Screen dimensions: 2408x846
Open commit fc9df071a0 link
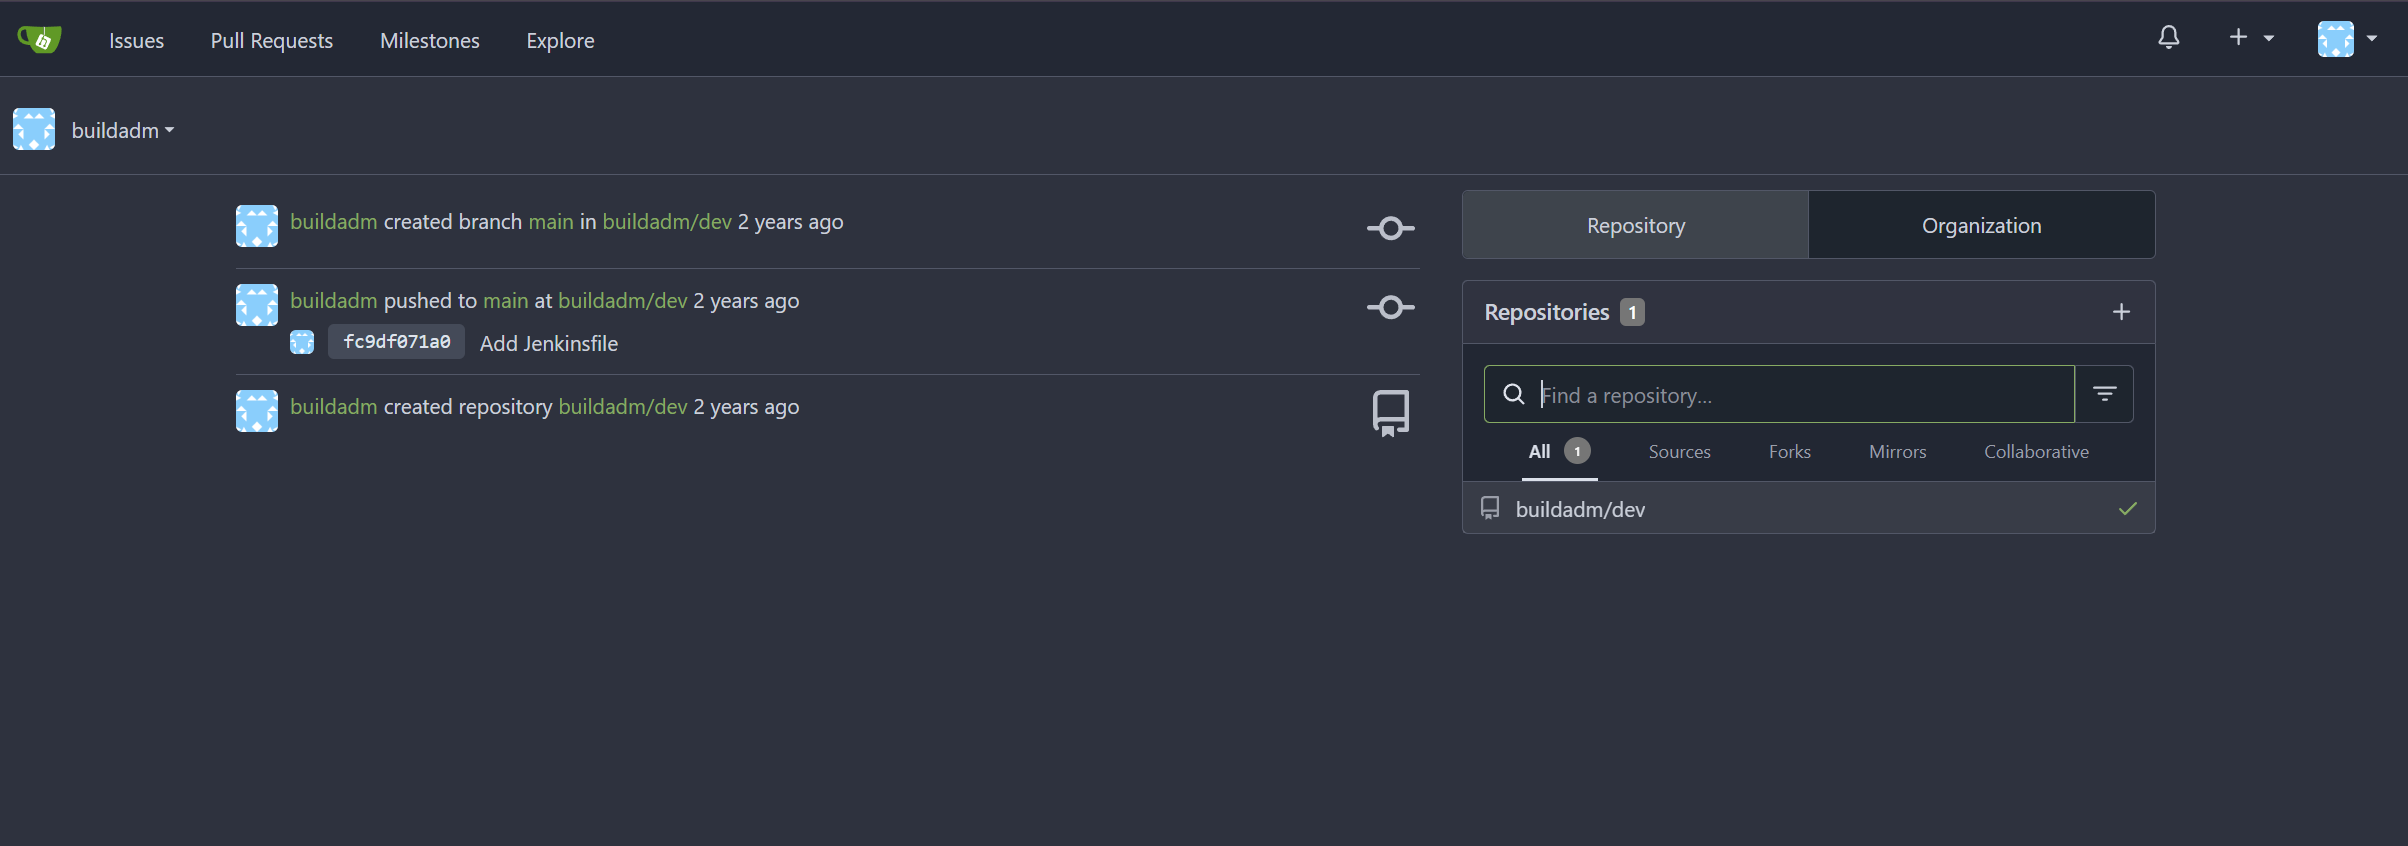coord(396,342)
